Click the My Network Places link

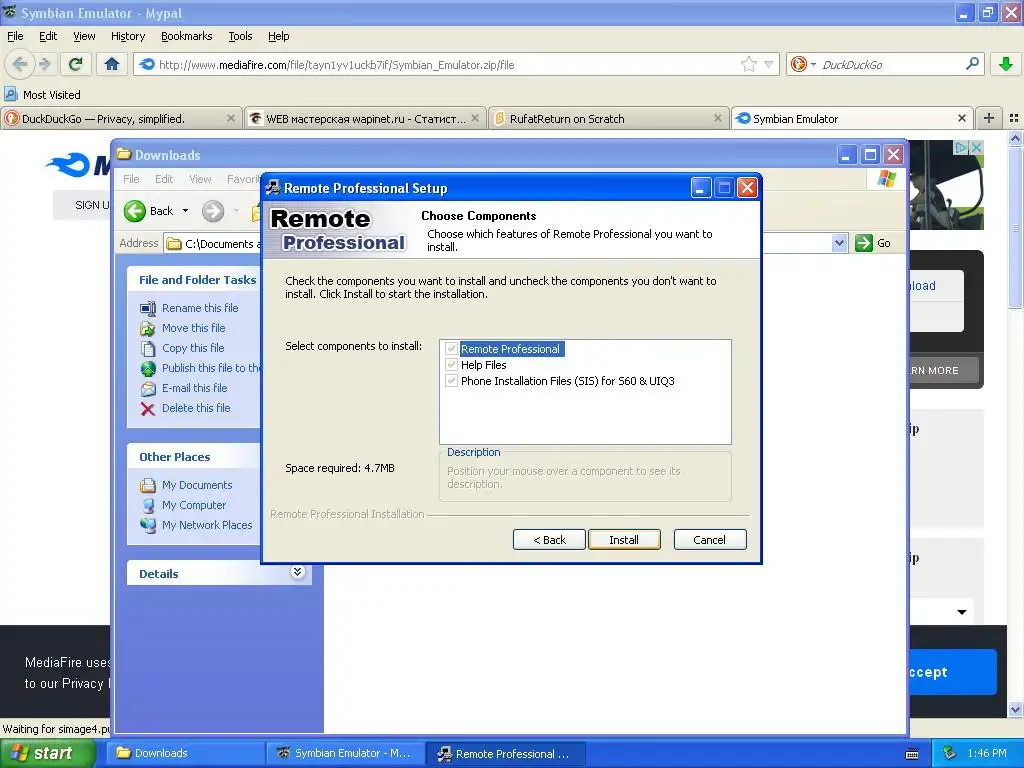tap(207, 525)
